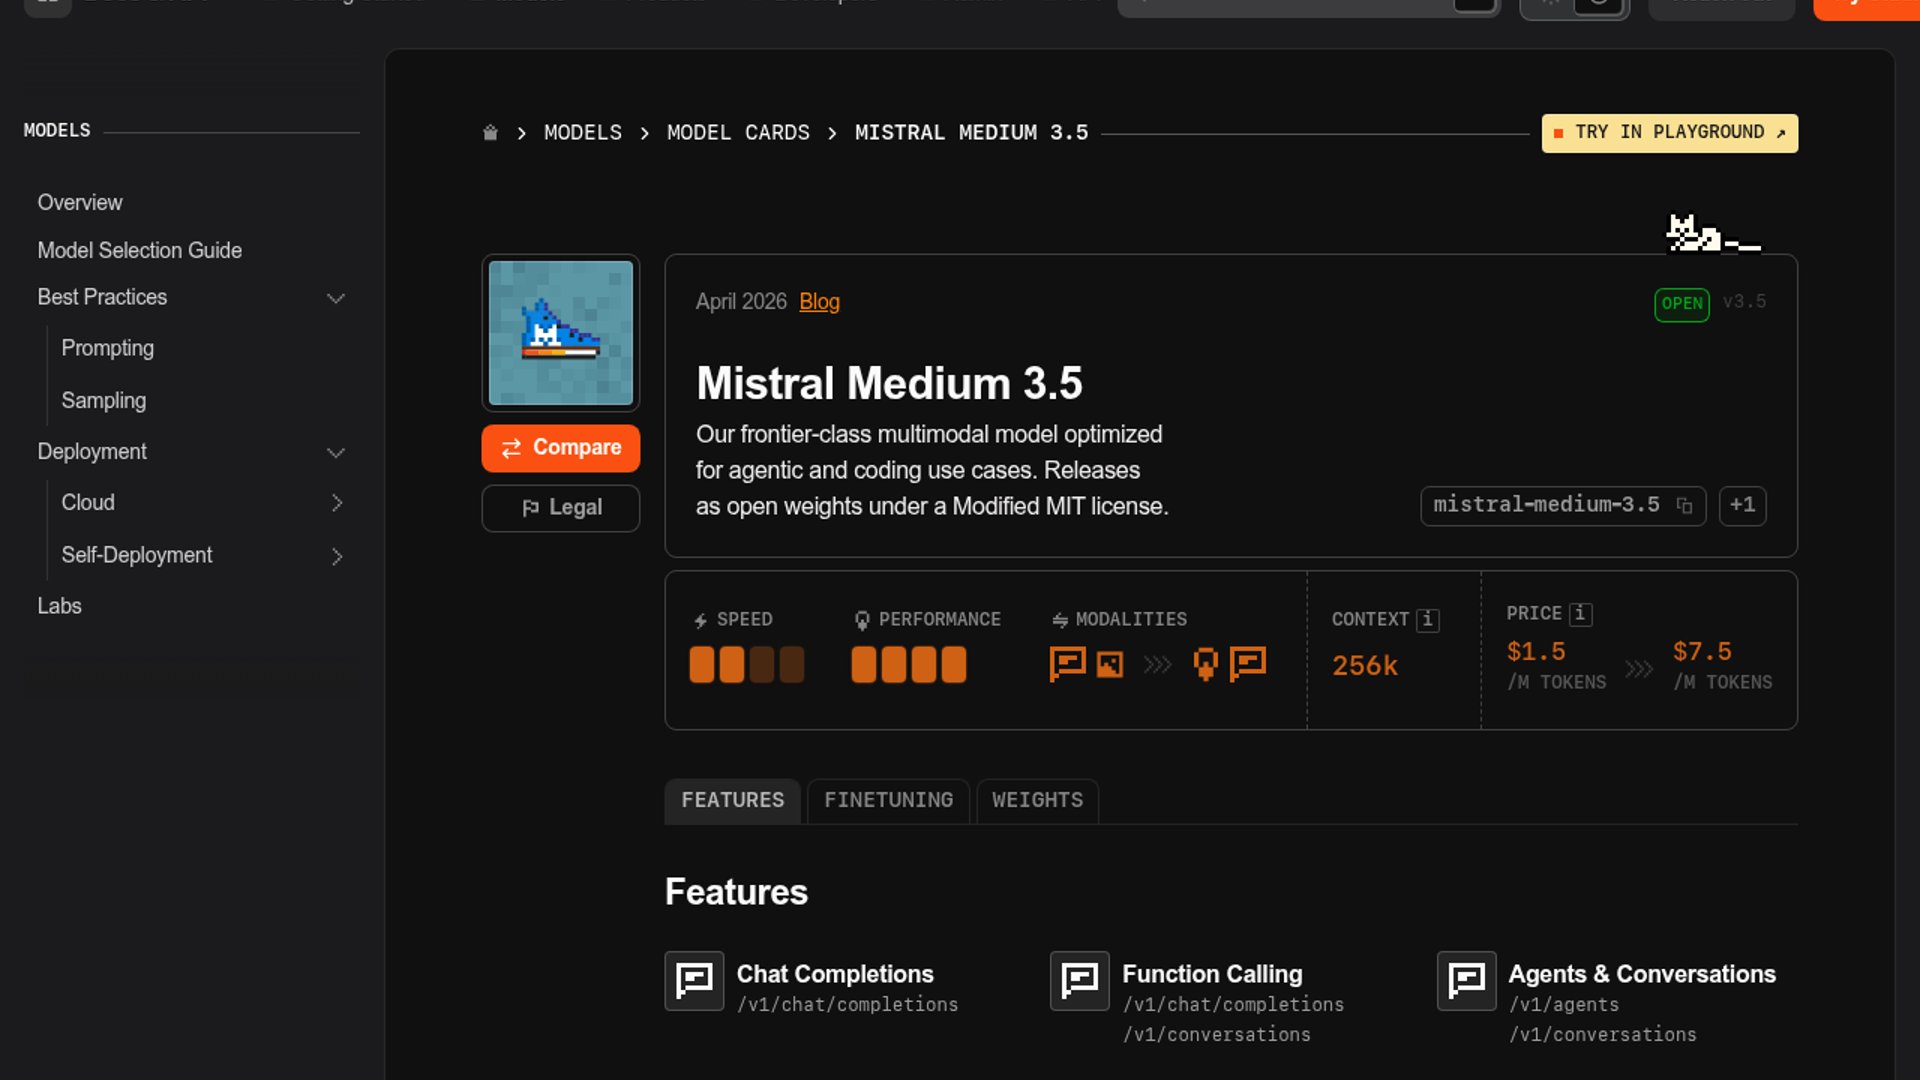Click the flag icon on the Legal button

[x=531, y=507]
